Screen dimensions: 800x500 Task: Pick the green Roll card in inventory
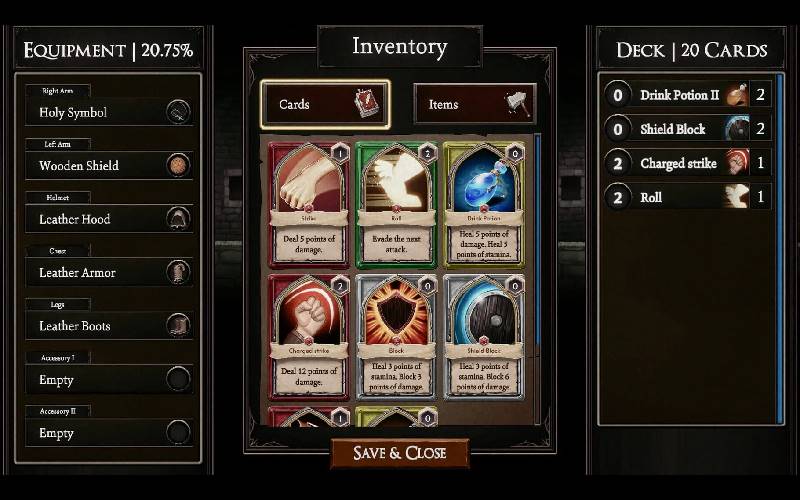[x=396, y=205]
